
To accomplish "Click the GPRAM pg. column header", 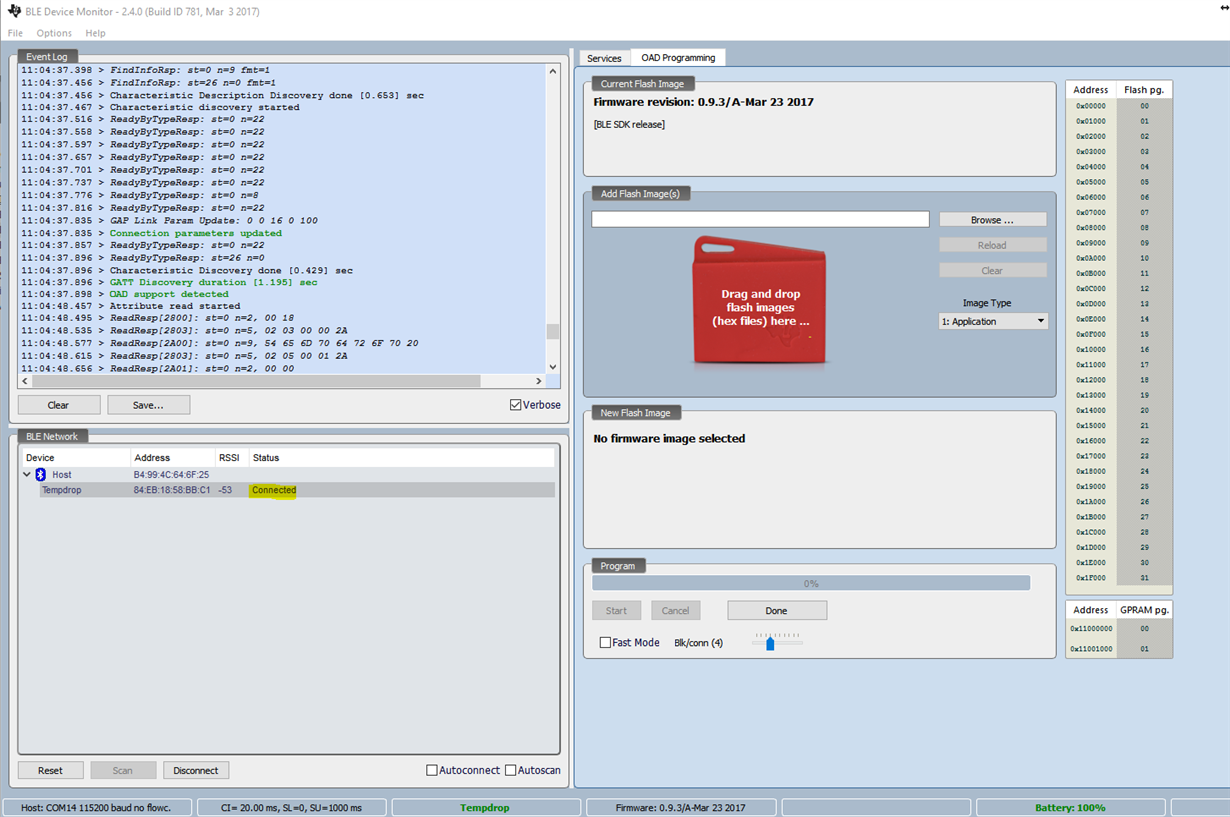I will point(1144,609).
